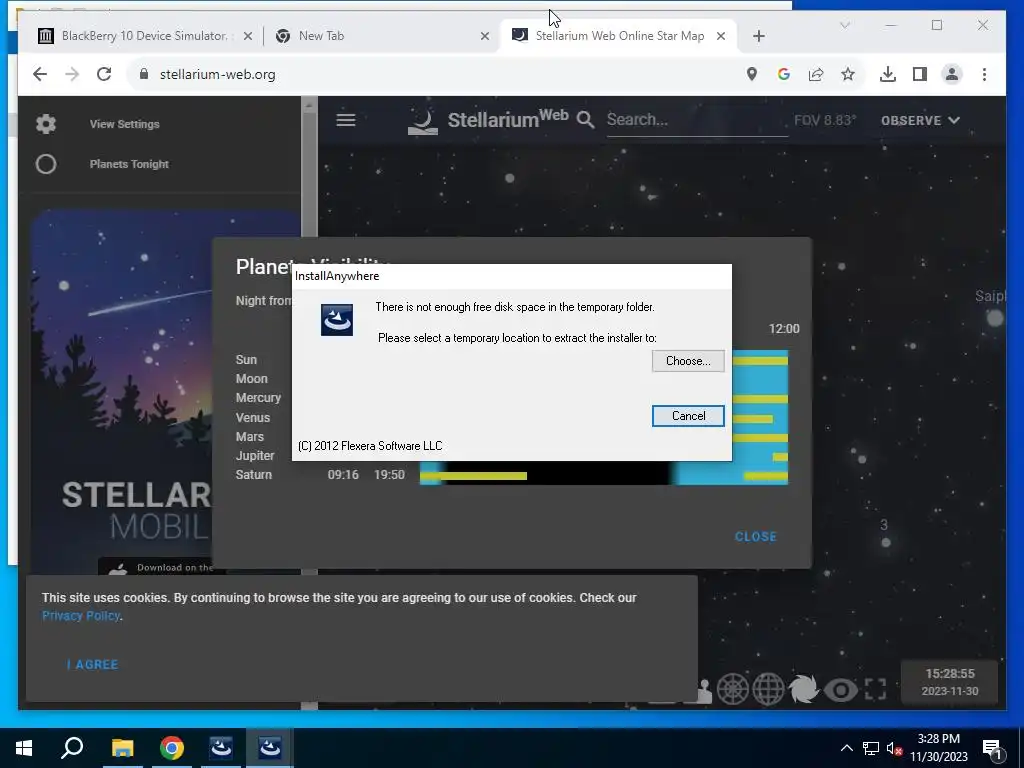
Task: Close the BlackBerry Simulator tab
Action: point(248,37)
